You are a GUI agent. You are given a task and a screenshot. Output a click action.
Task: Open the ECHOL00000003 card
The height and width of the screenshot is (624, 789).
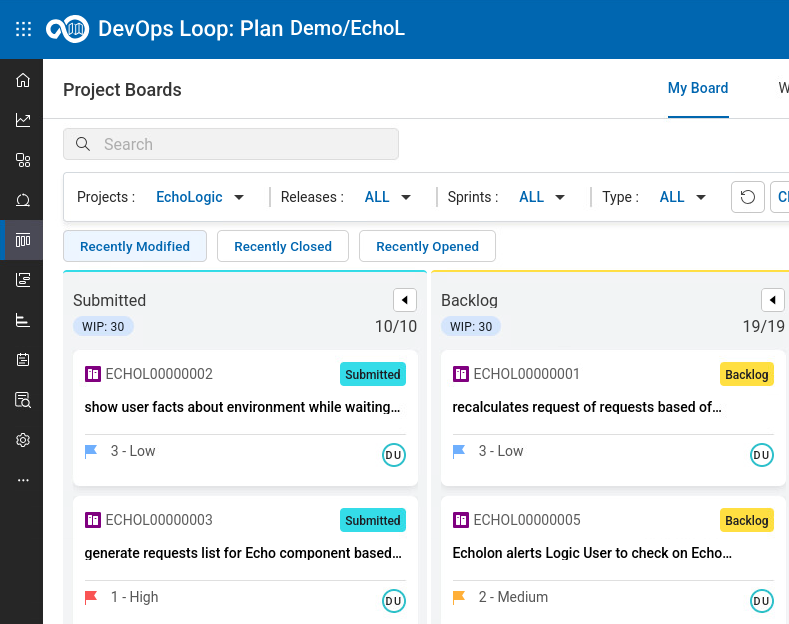coord(246,560)
